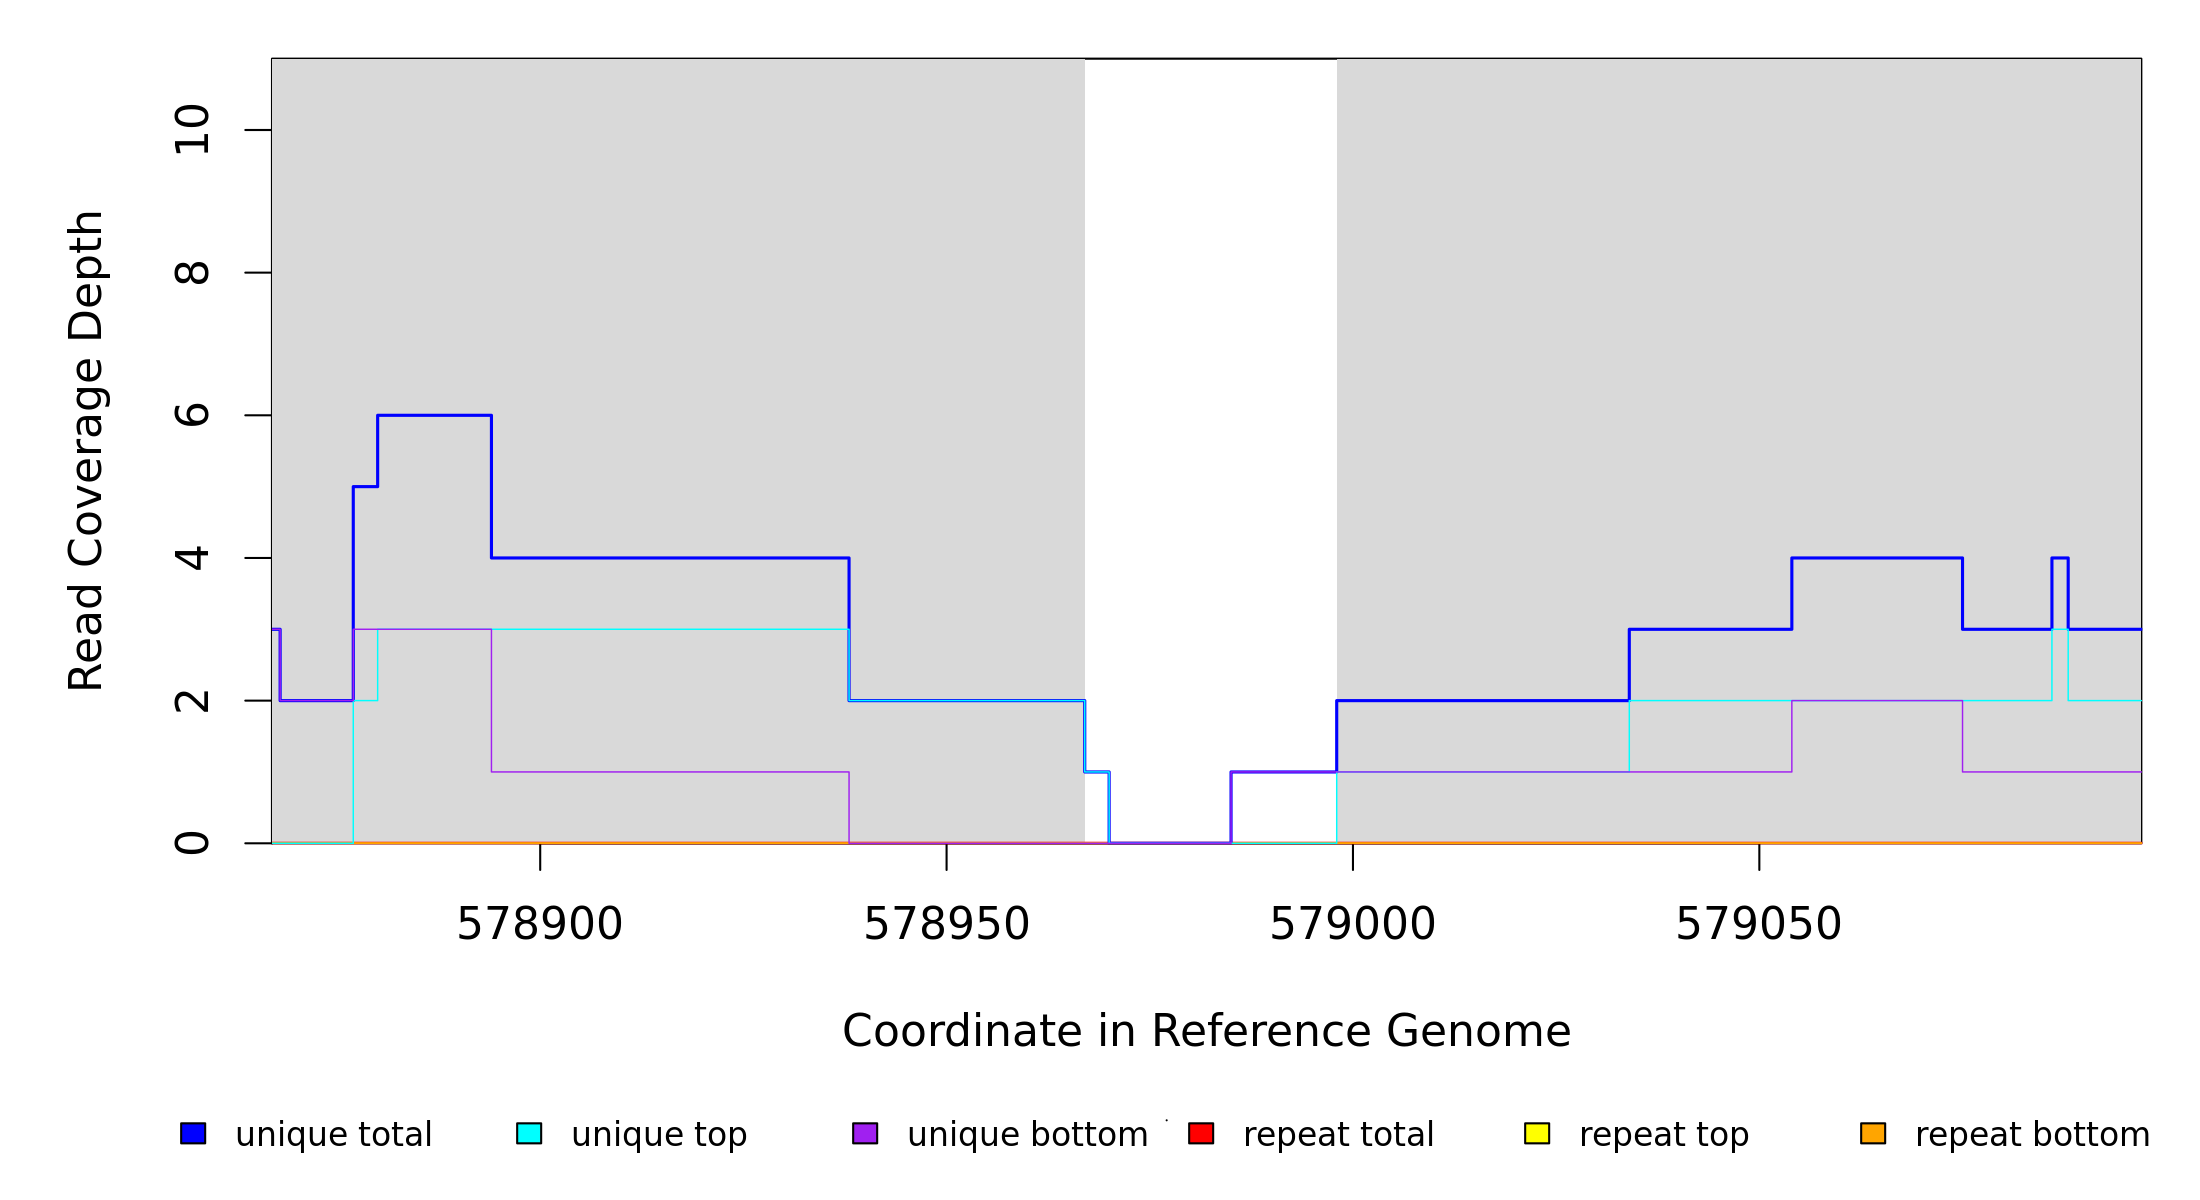Click the x-axis tick label 579050
This screenshot has width=2200, height=1200.
1758,925
